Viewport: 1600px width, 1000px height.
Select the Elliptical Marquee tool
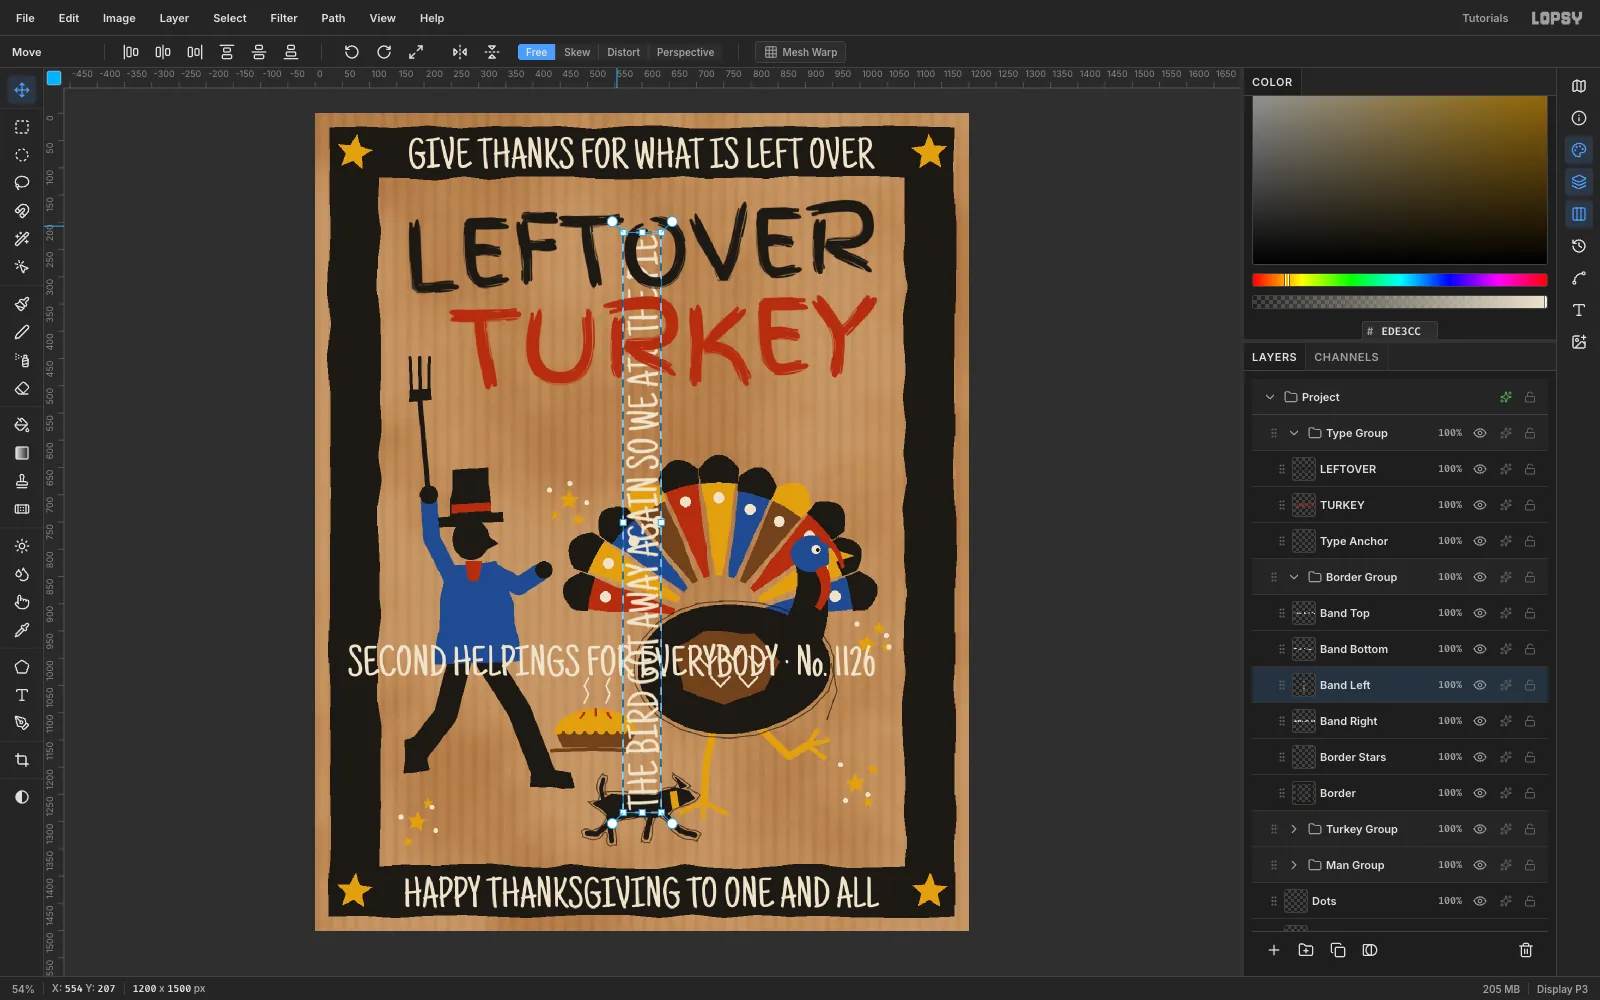tap(22, 155)
